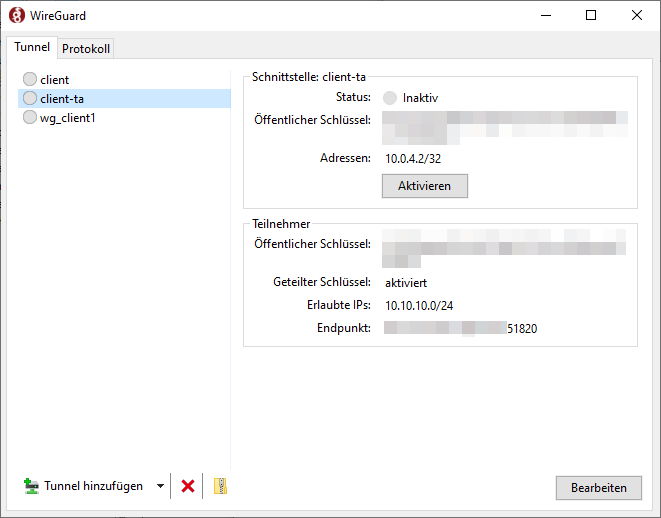Select the client-ta tunnel entry
Image resolution: width=661 pixels, height=518 pixels.
pos(60,98)
